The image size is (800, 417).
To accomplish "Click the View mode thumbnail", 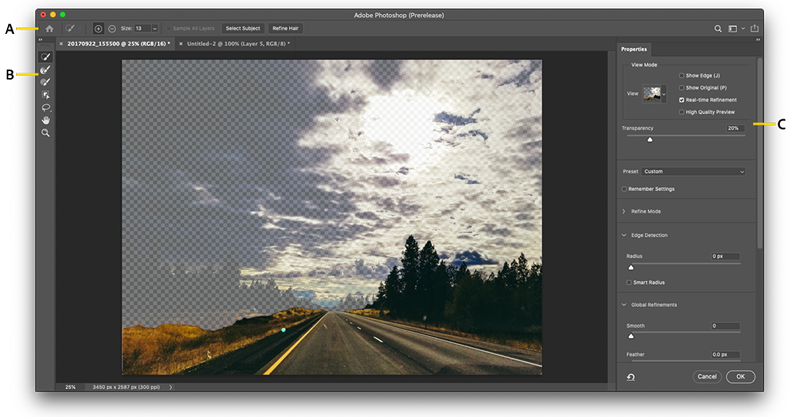I will 652,94.
